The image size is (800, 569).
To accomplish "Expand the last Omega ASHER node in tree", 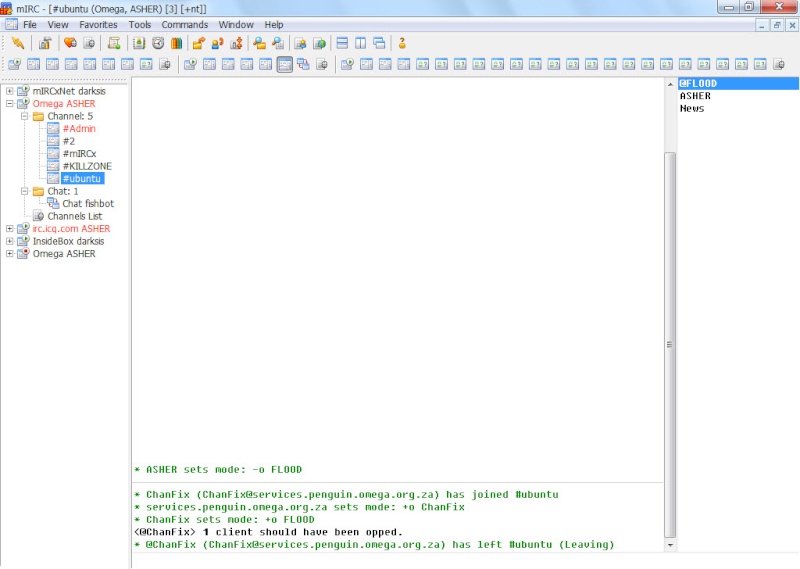I will coord(10,254).
